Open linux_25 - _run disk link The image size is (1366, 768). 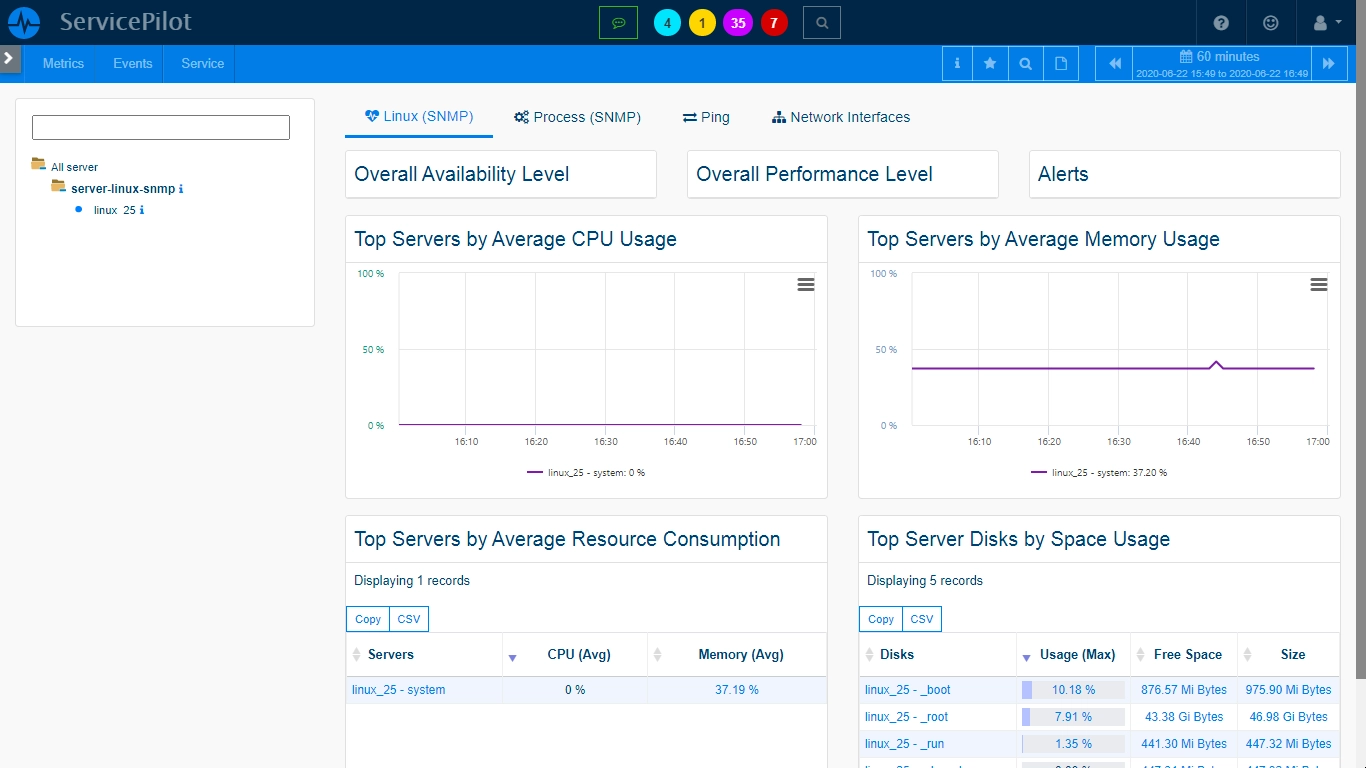point(905,744)
